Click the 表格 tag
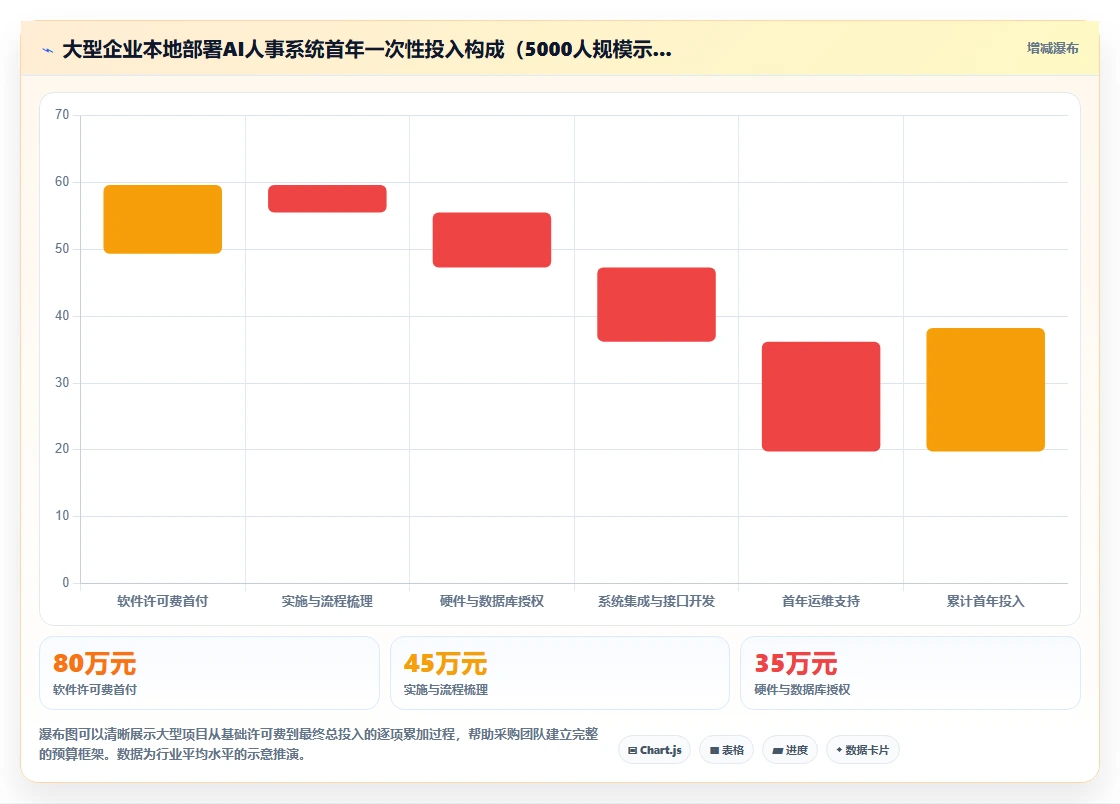Image resolution: width=1120 pixels, height=804 pixels. [x=726, y=750]
